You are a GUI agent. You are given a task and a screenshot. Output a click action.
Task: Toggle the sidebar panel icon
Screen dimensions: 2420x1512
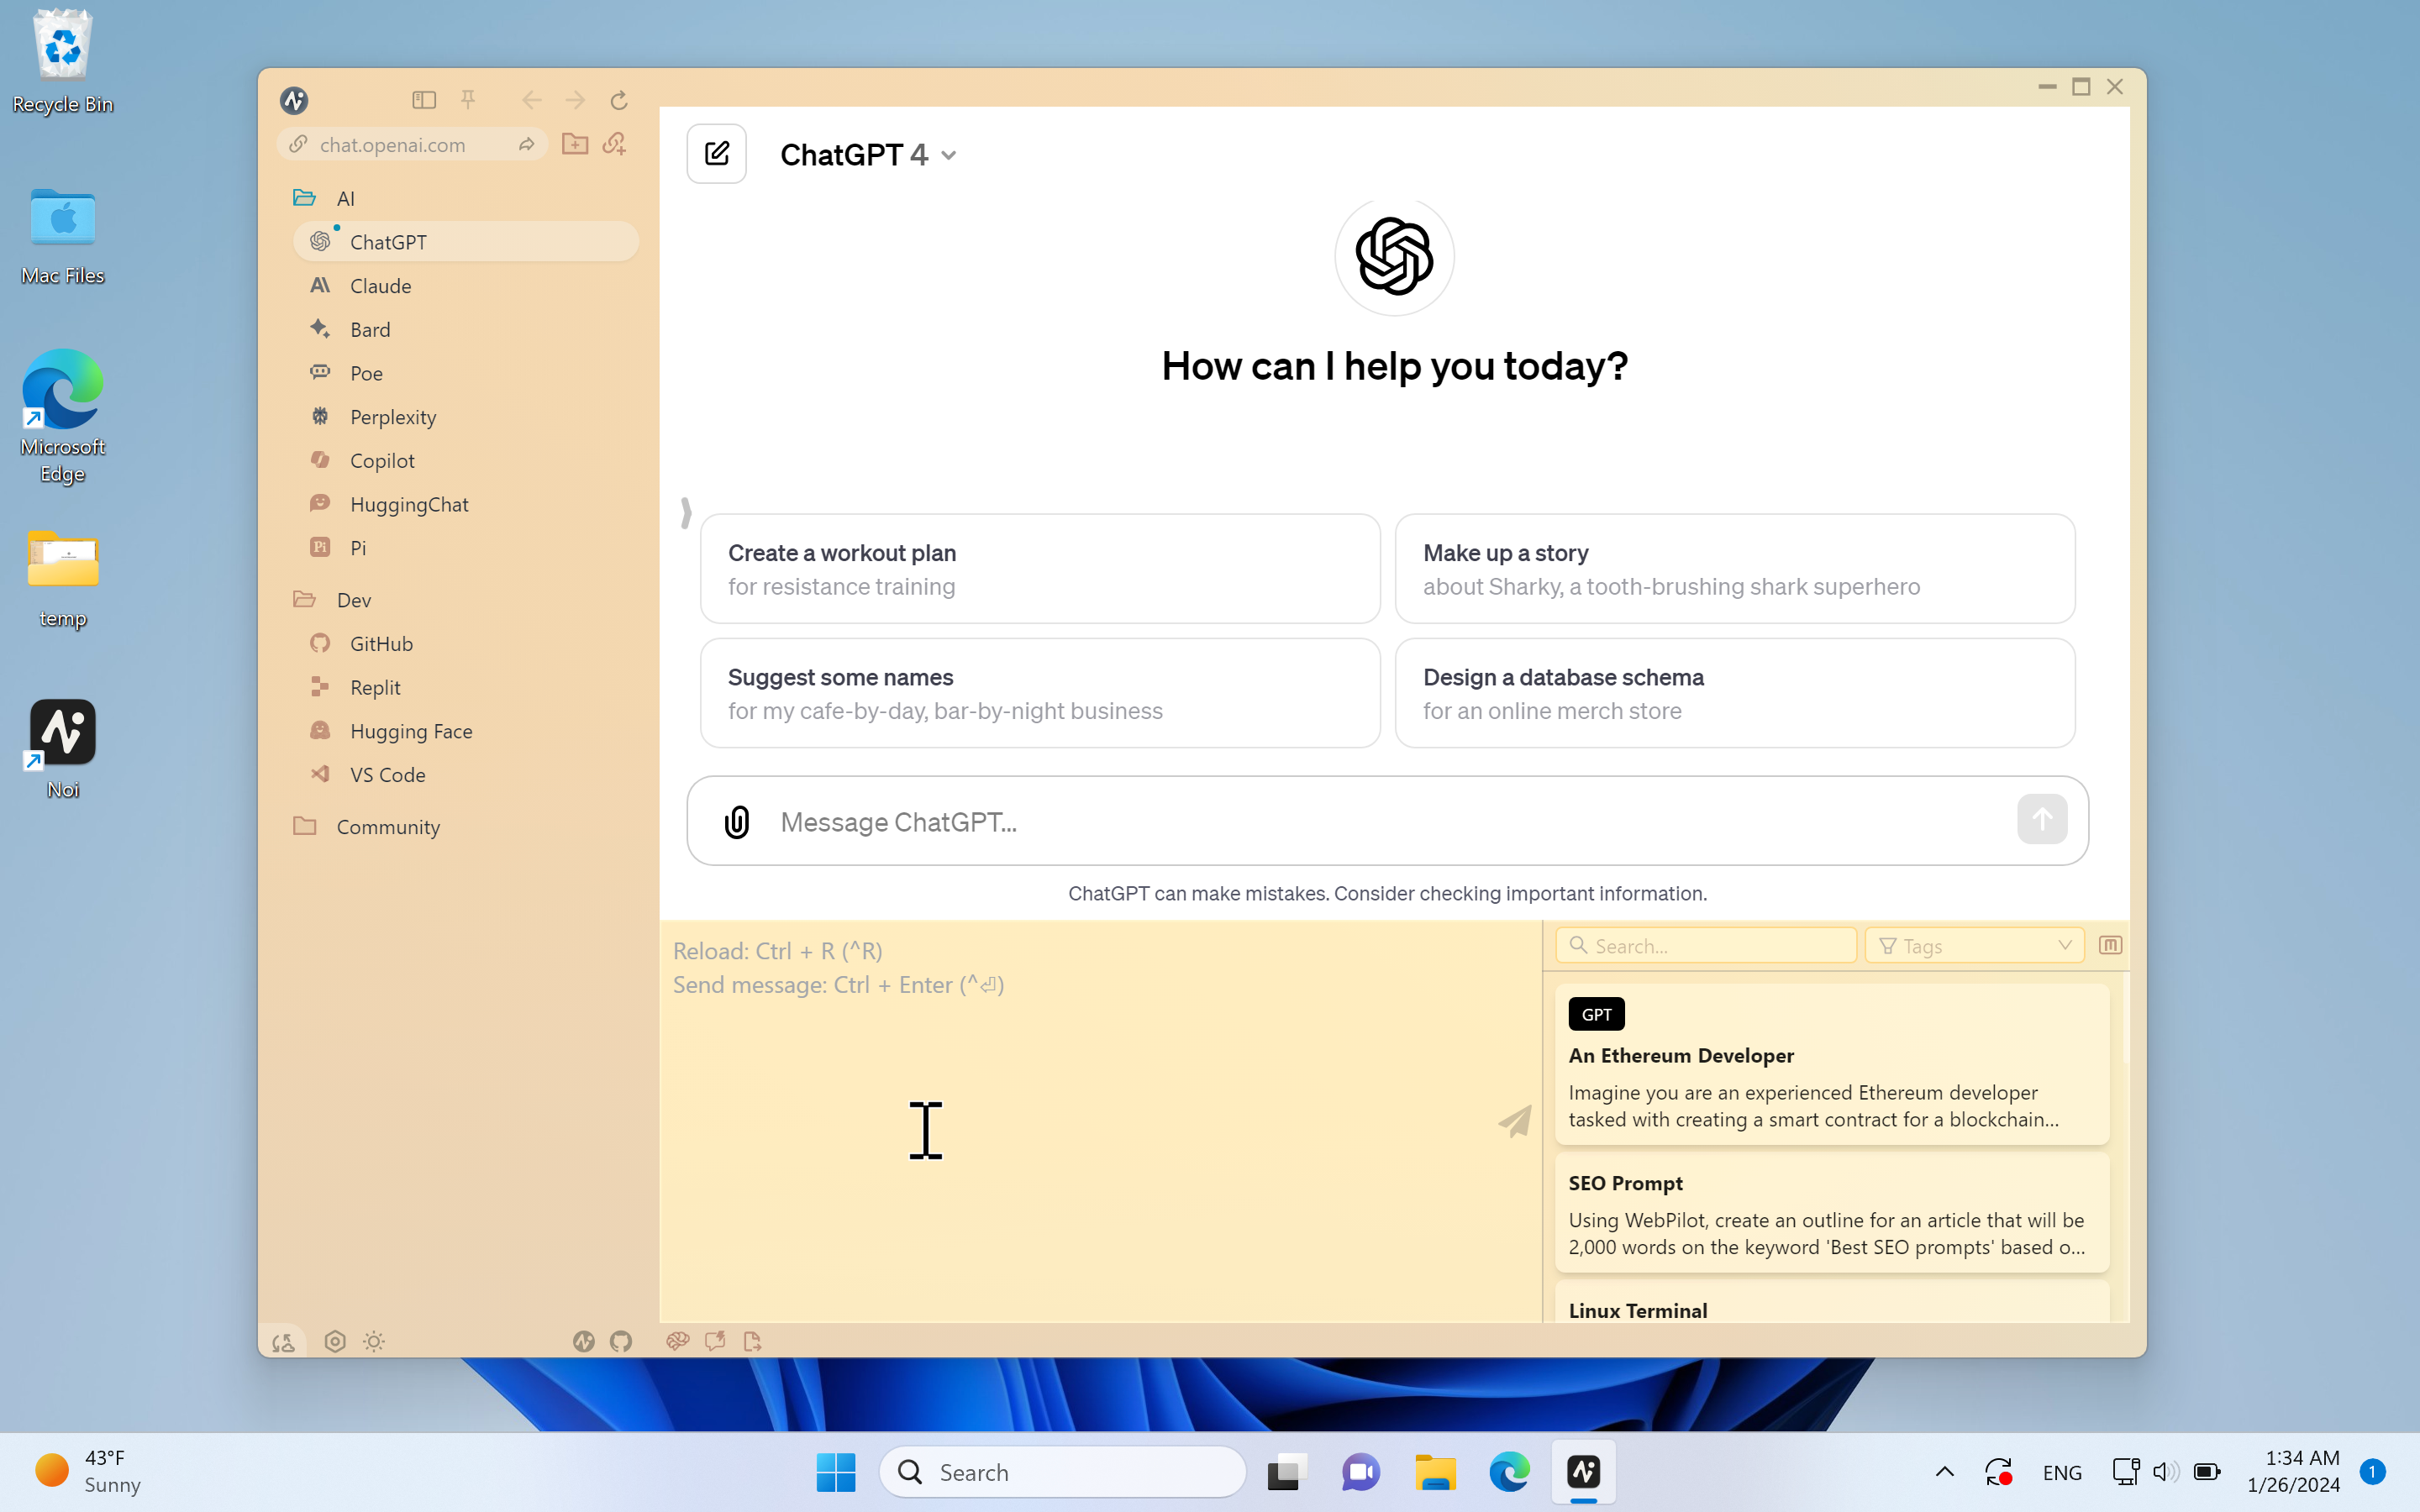(424, 99)
